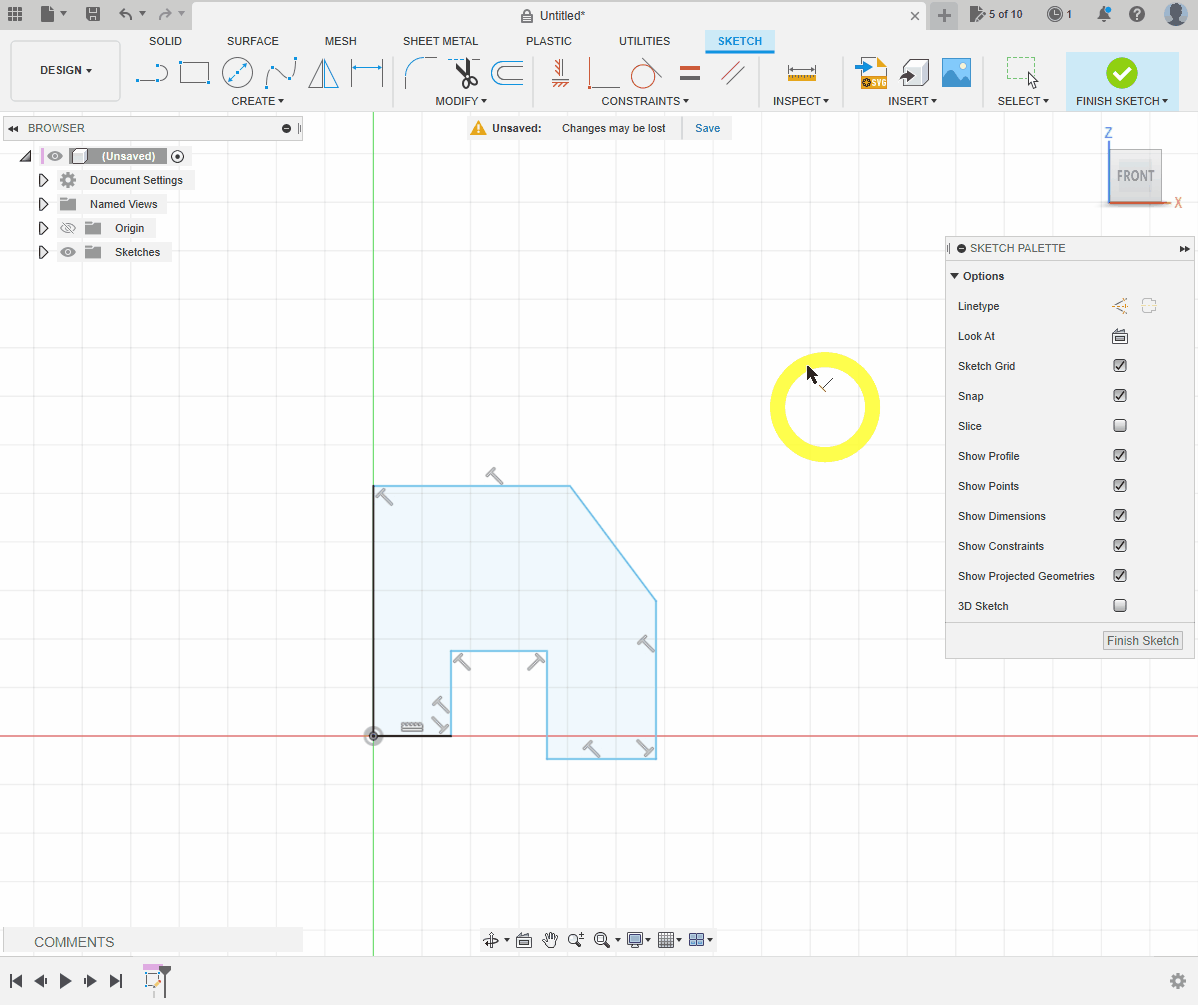
Task: Switch to the SURFACE tab
Action: coord(252,41)
